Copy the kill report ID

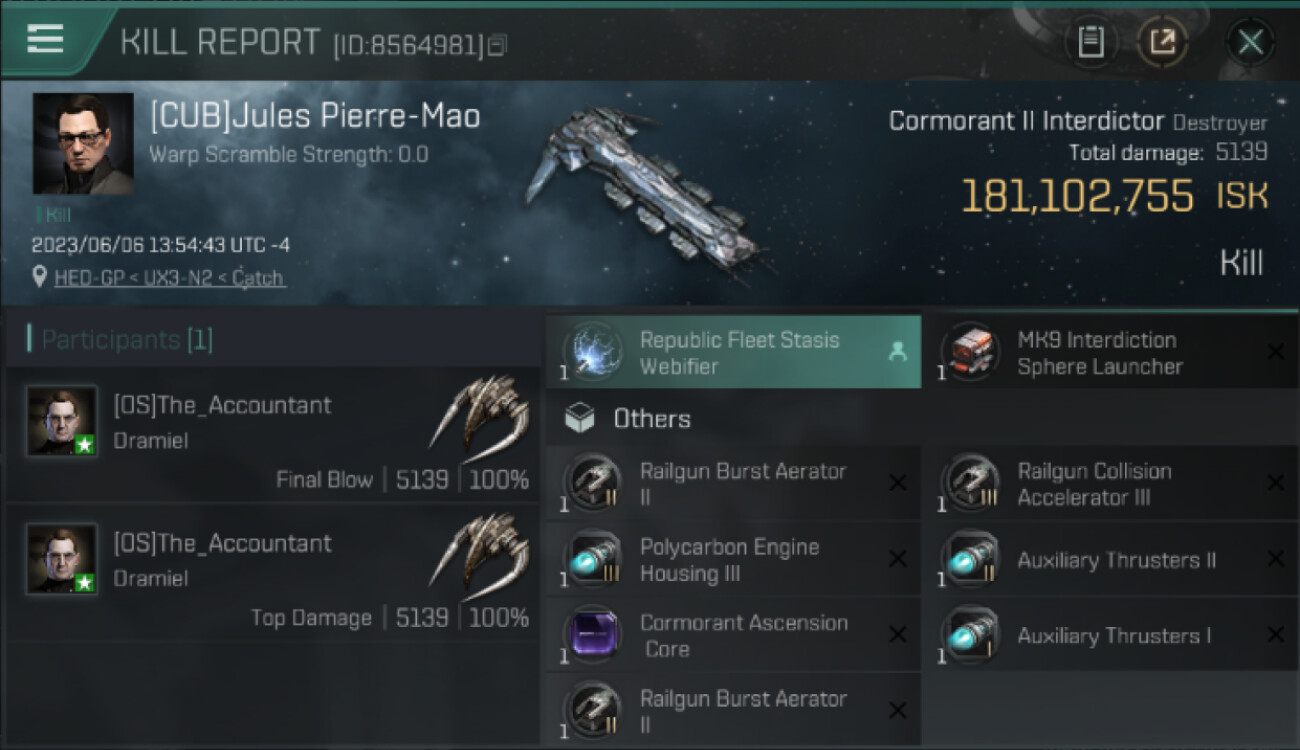pyautogui.click(x=497, y=45)
